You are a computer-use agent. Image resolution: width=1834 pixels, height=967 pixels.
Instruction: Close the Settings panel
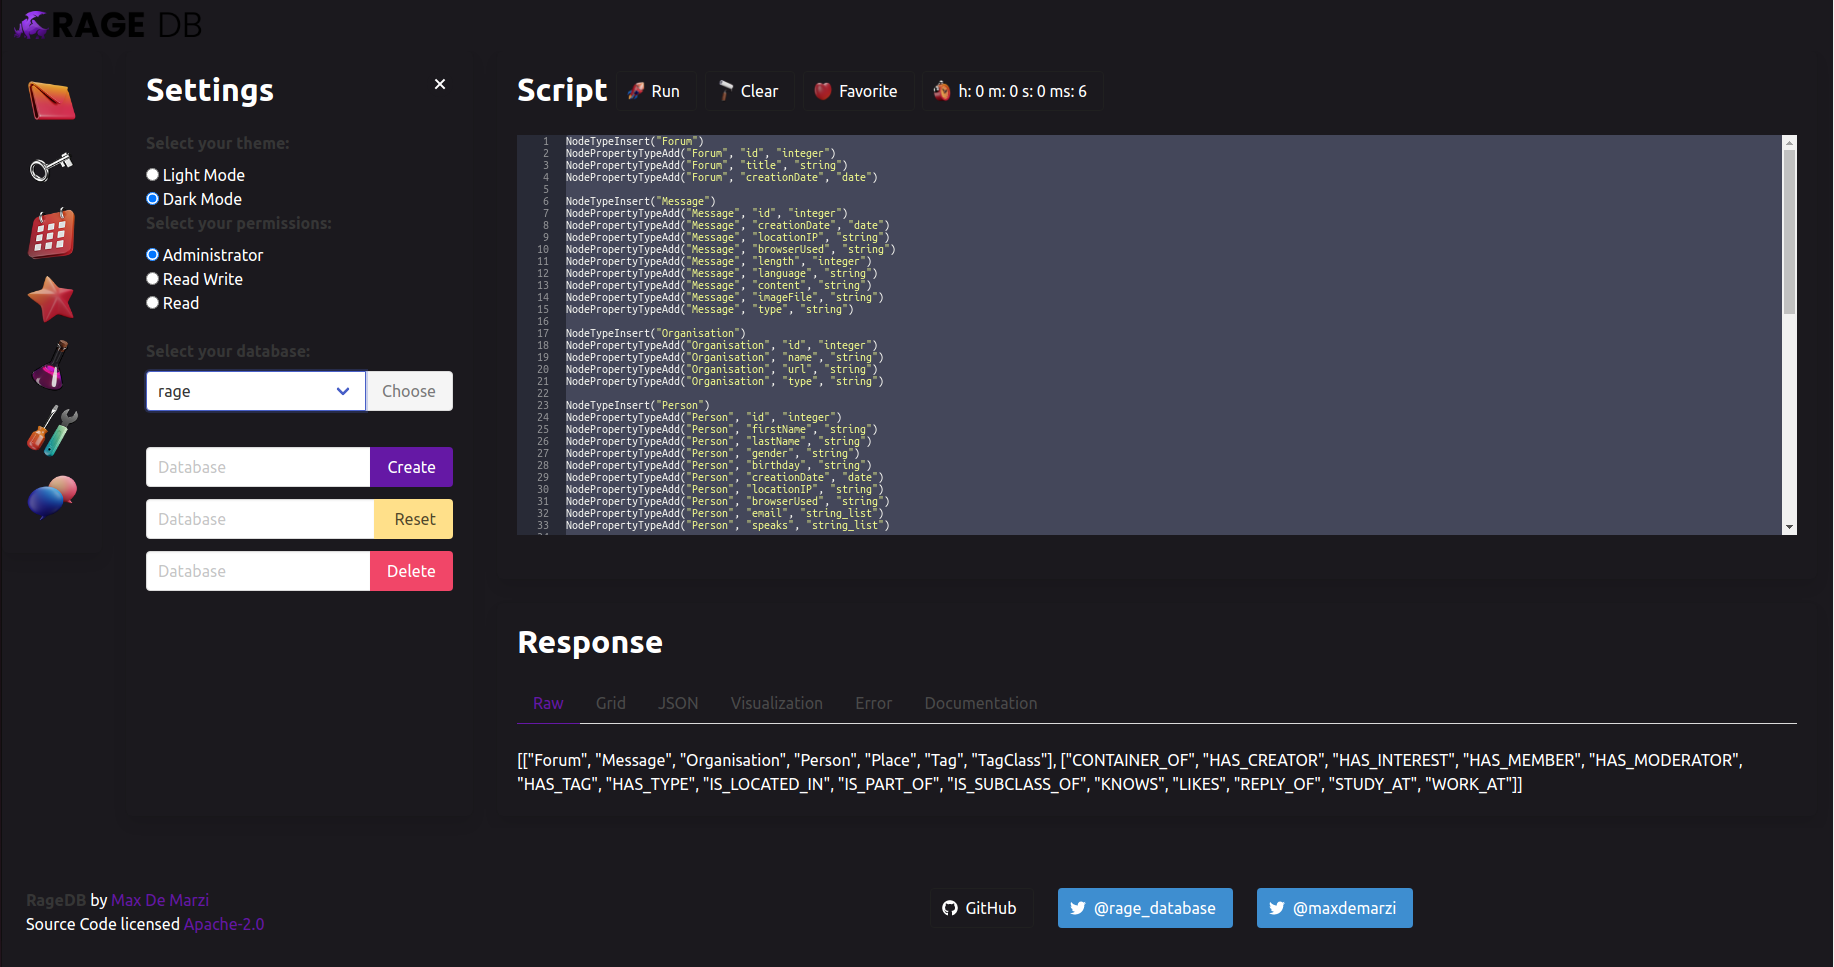tap(440, 84)
